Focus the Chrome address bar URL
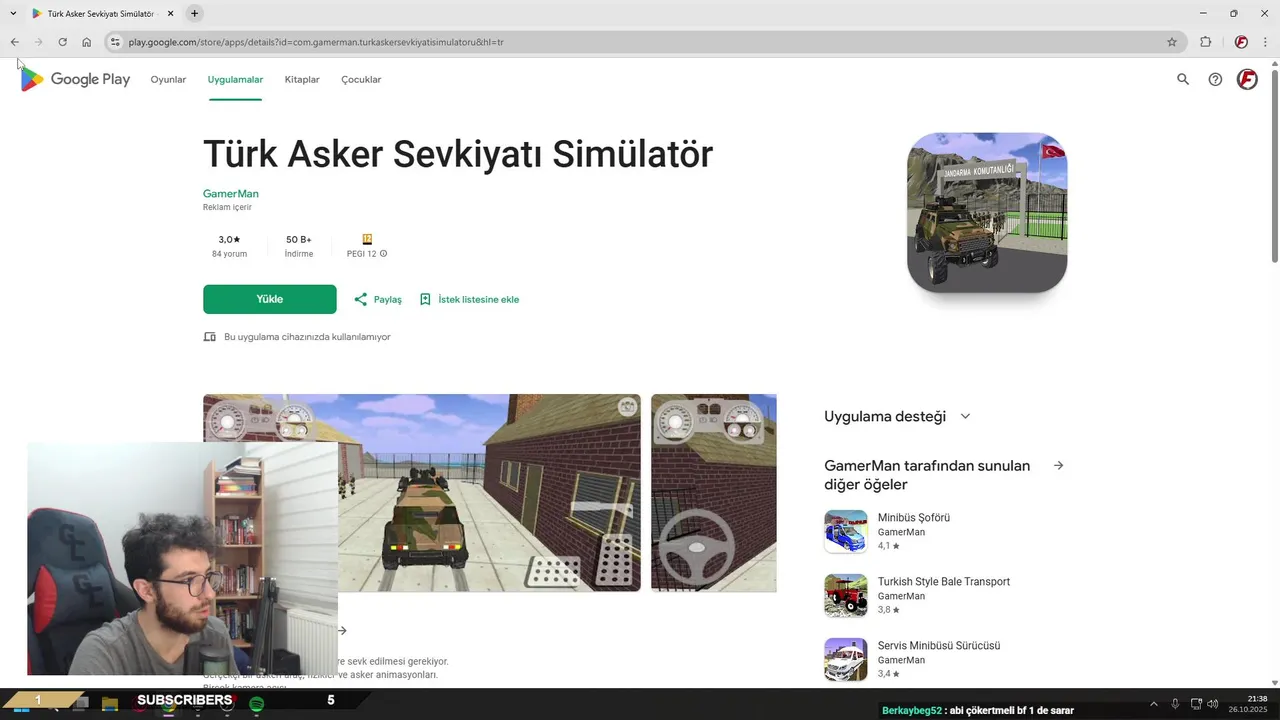This screenshot has height=720, width=1280. tap(316, 42)
